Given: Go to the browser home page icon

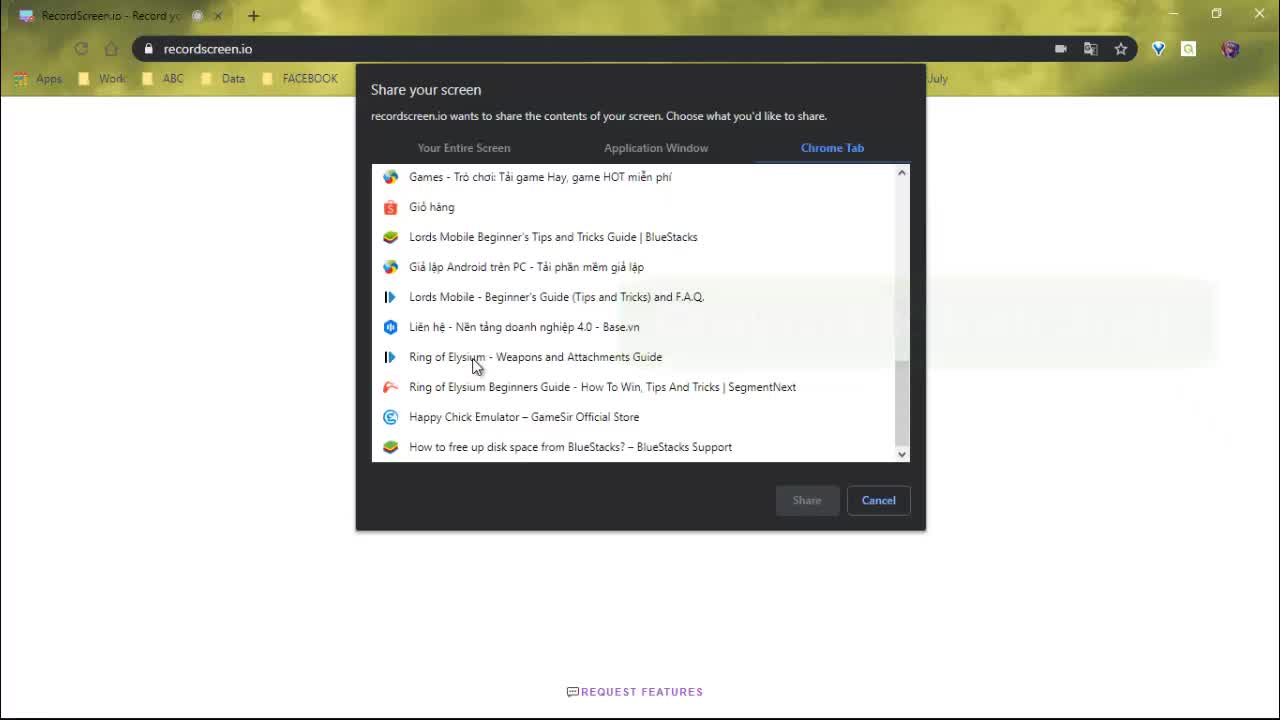Looking at the screenshot, I should coord(111,48).
